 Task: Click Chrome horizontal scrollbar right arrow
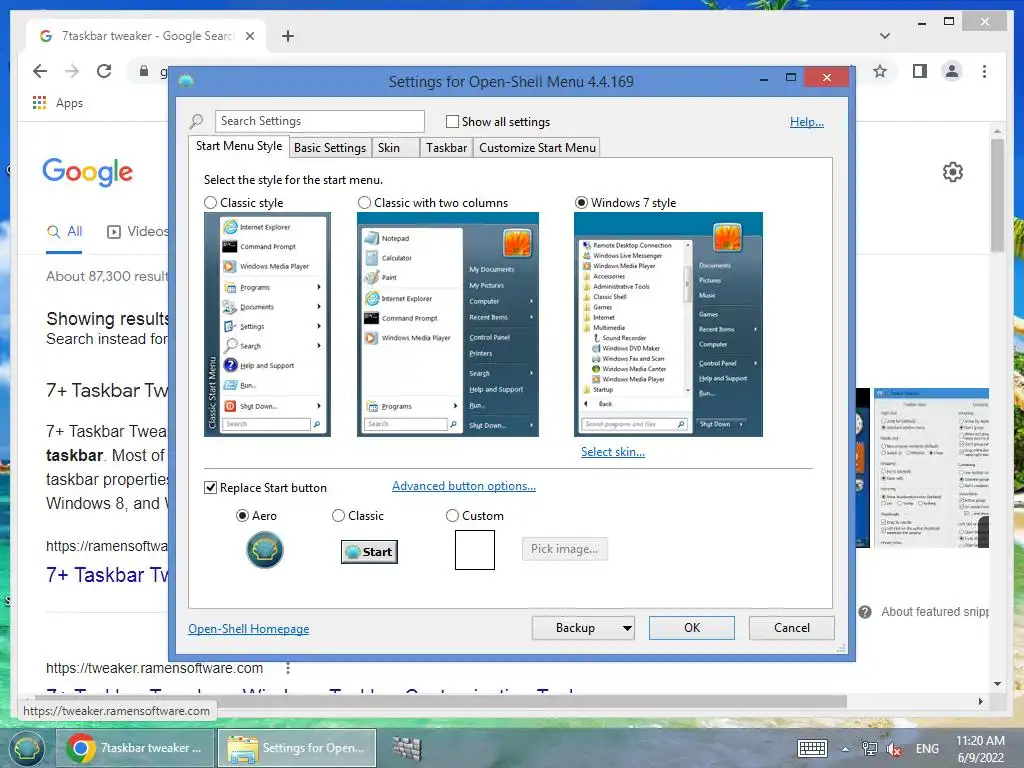[x=980, y=701]
